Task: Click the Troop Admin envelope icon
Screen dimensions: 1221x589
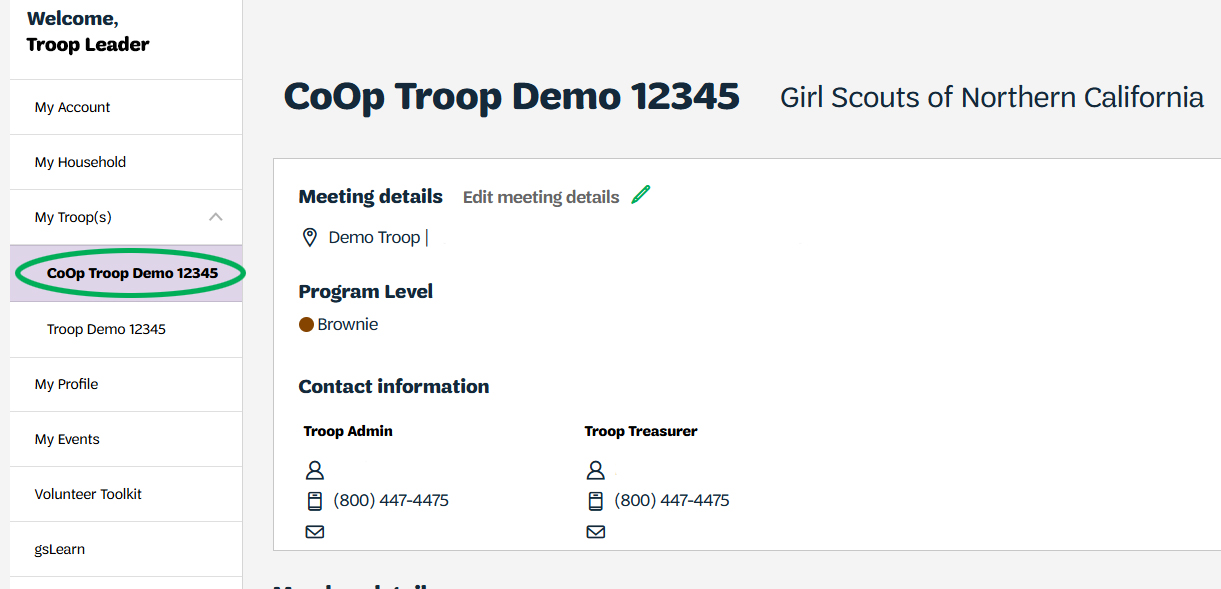Action: (315, 532)
